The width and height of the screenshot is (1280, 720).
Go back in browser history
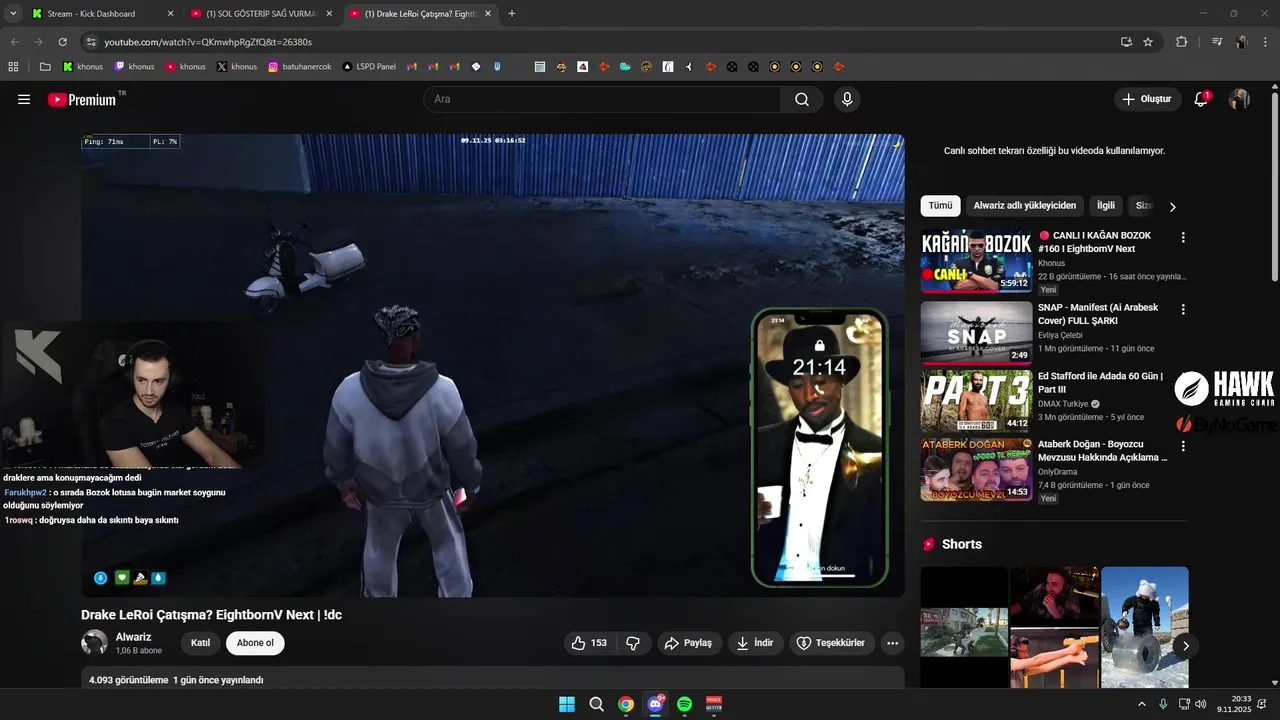(x=15, y=42)
